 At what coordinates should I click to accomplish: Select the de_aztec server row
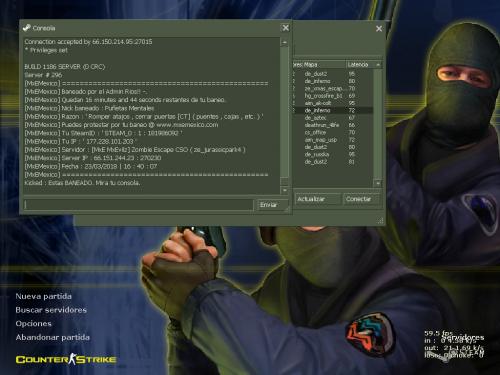[x=333, y=118]
